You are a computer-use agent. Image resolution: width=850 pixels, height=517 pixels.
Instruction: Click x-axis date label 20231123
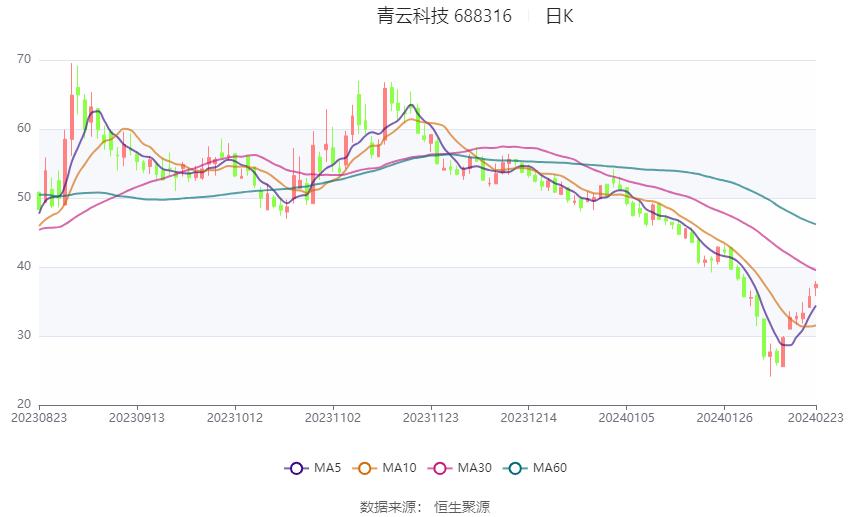point(430,418)
